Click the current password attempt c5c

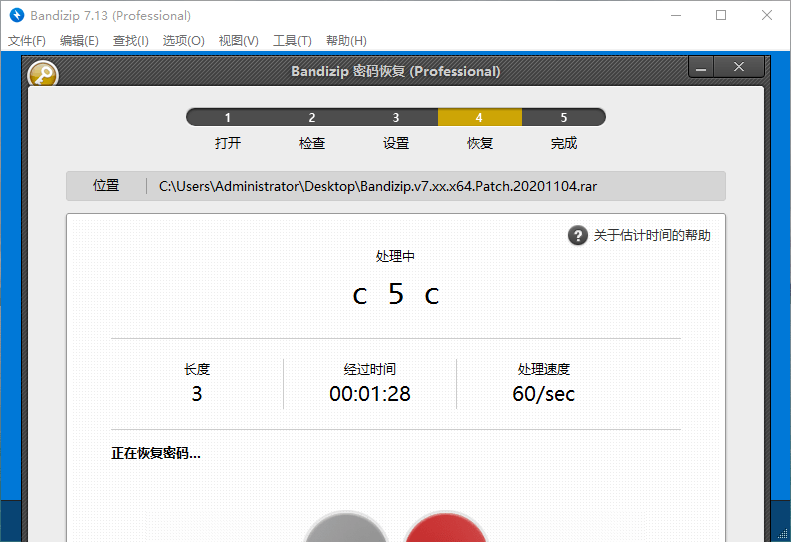click(396, 294)
